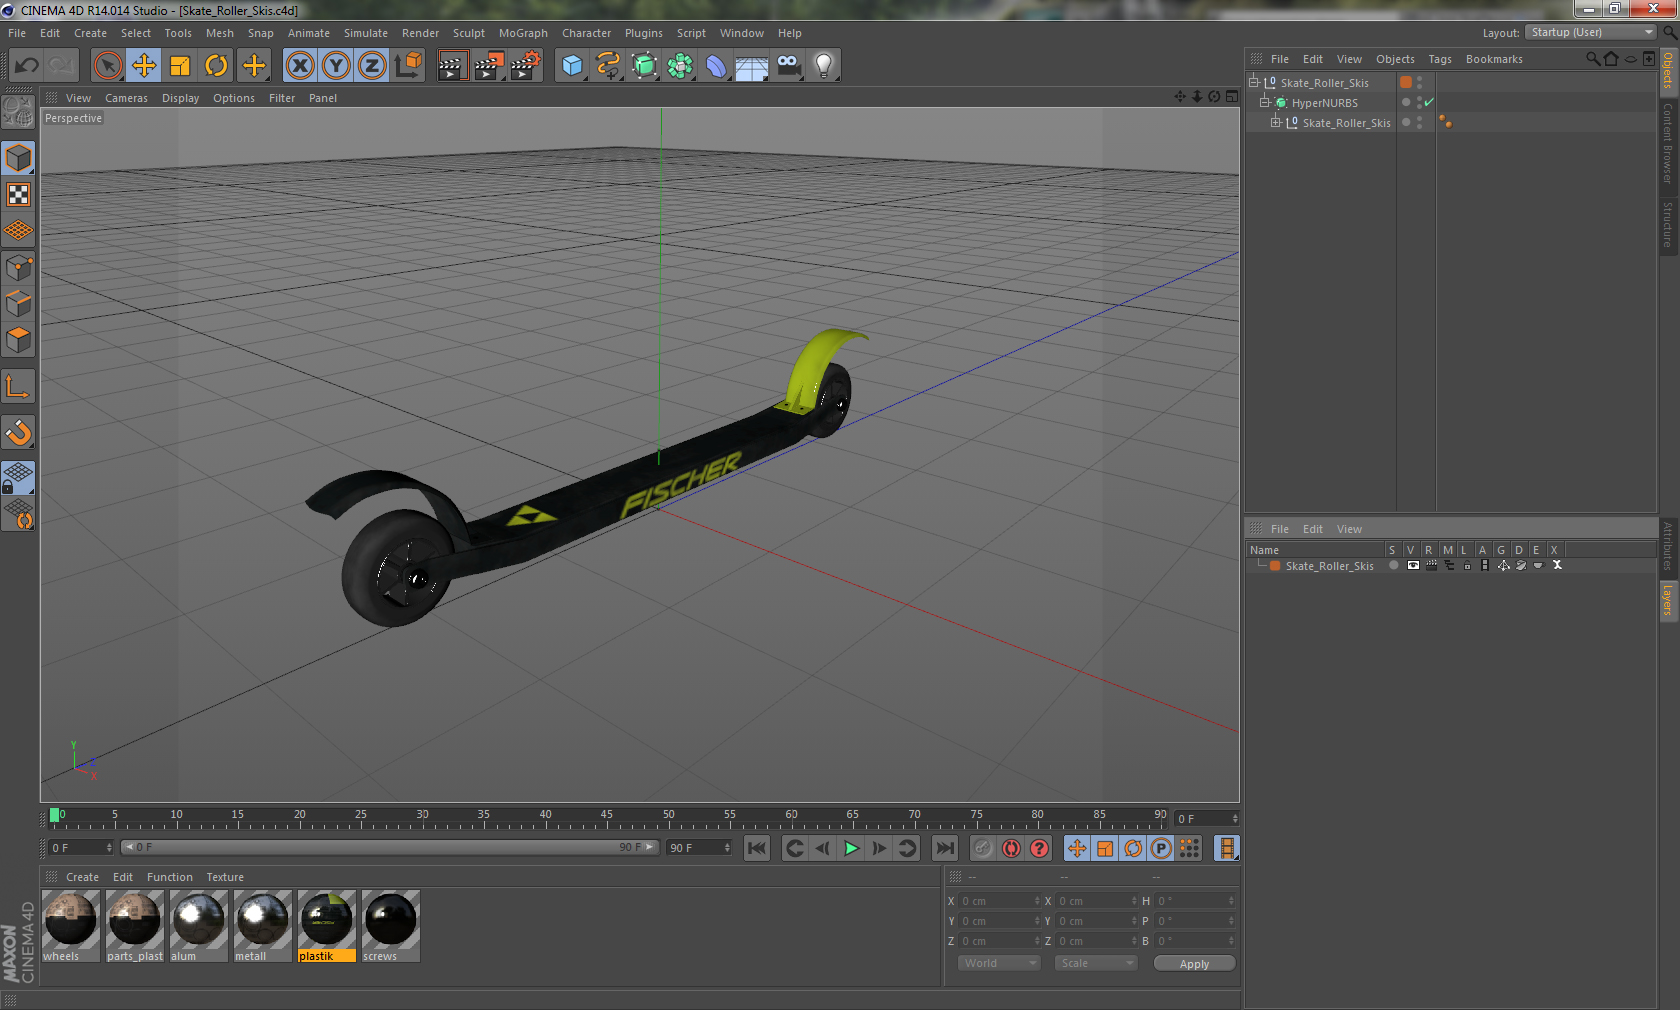Screen dimensions: 1680x1010
Task: Open the spline pen tools icon
Action: 608,66
